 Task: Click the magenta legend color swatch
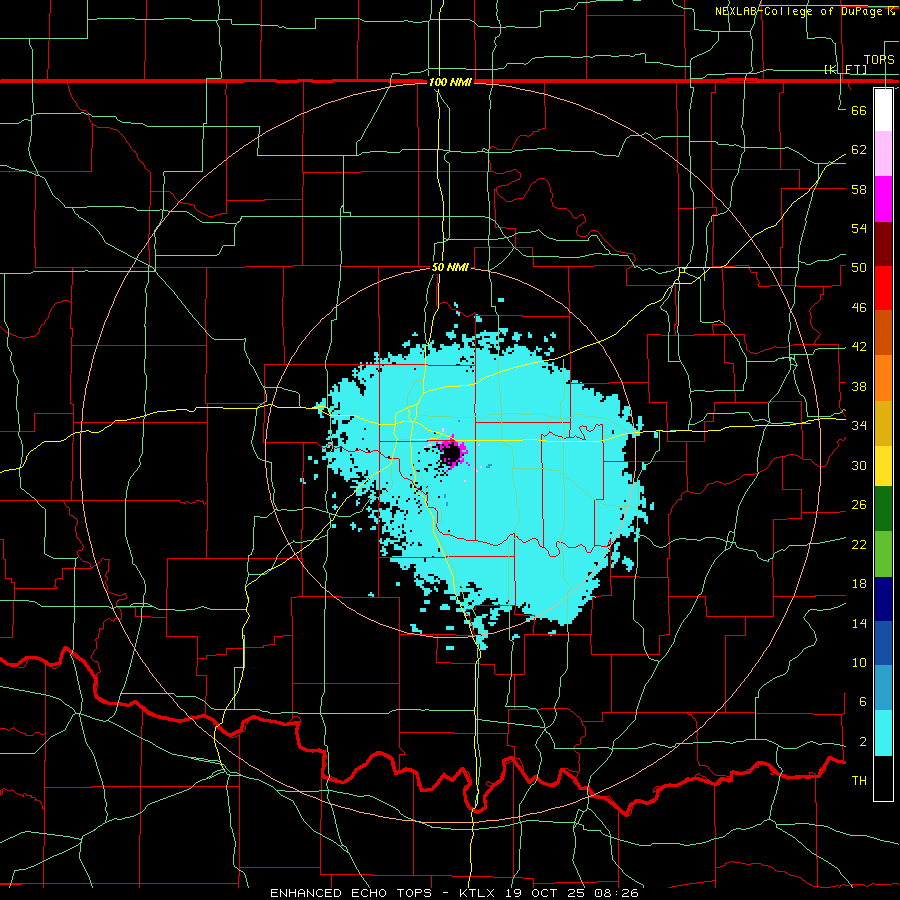[883, 199]
